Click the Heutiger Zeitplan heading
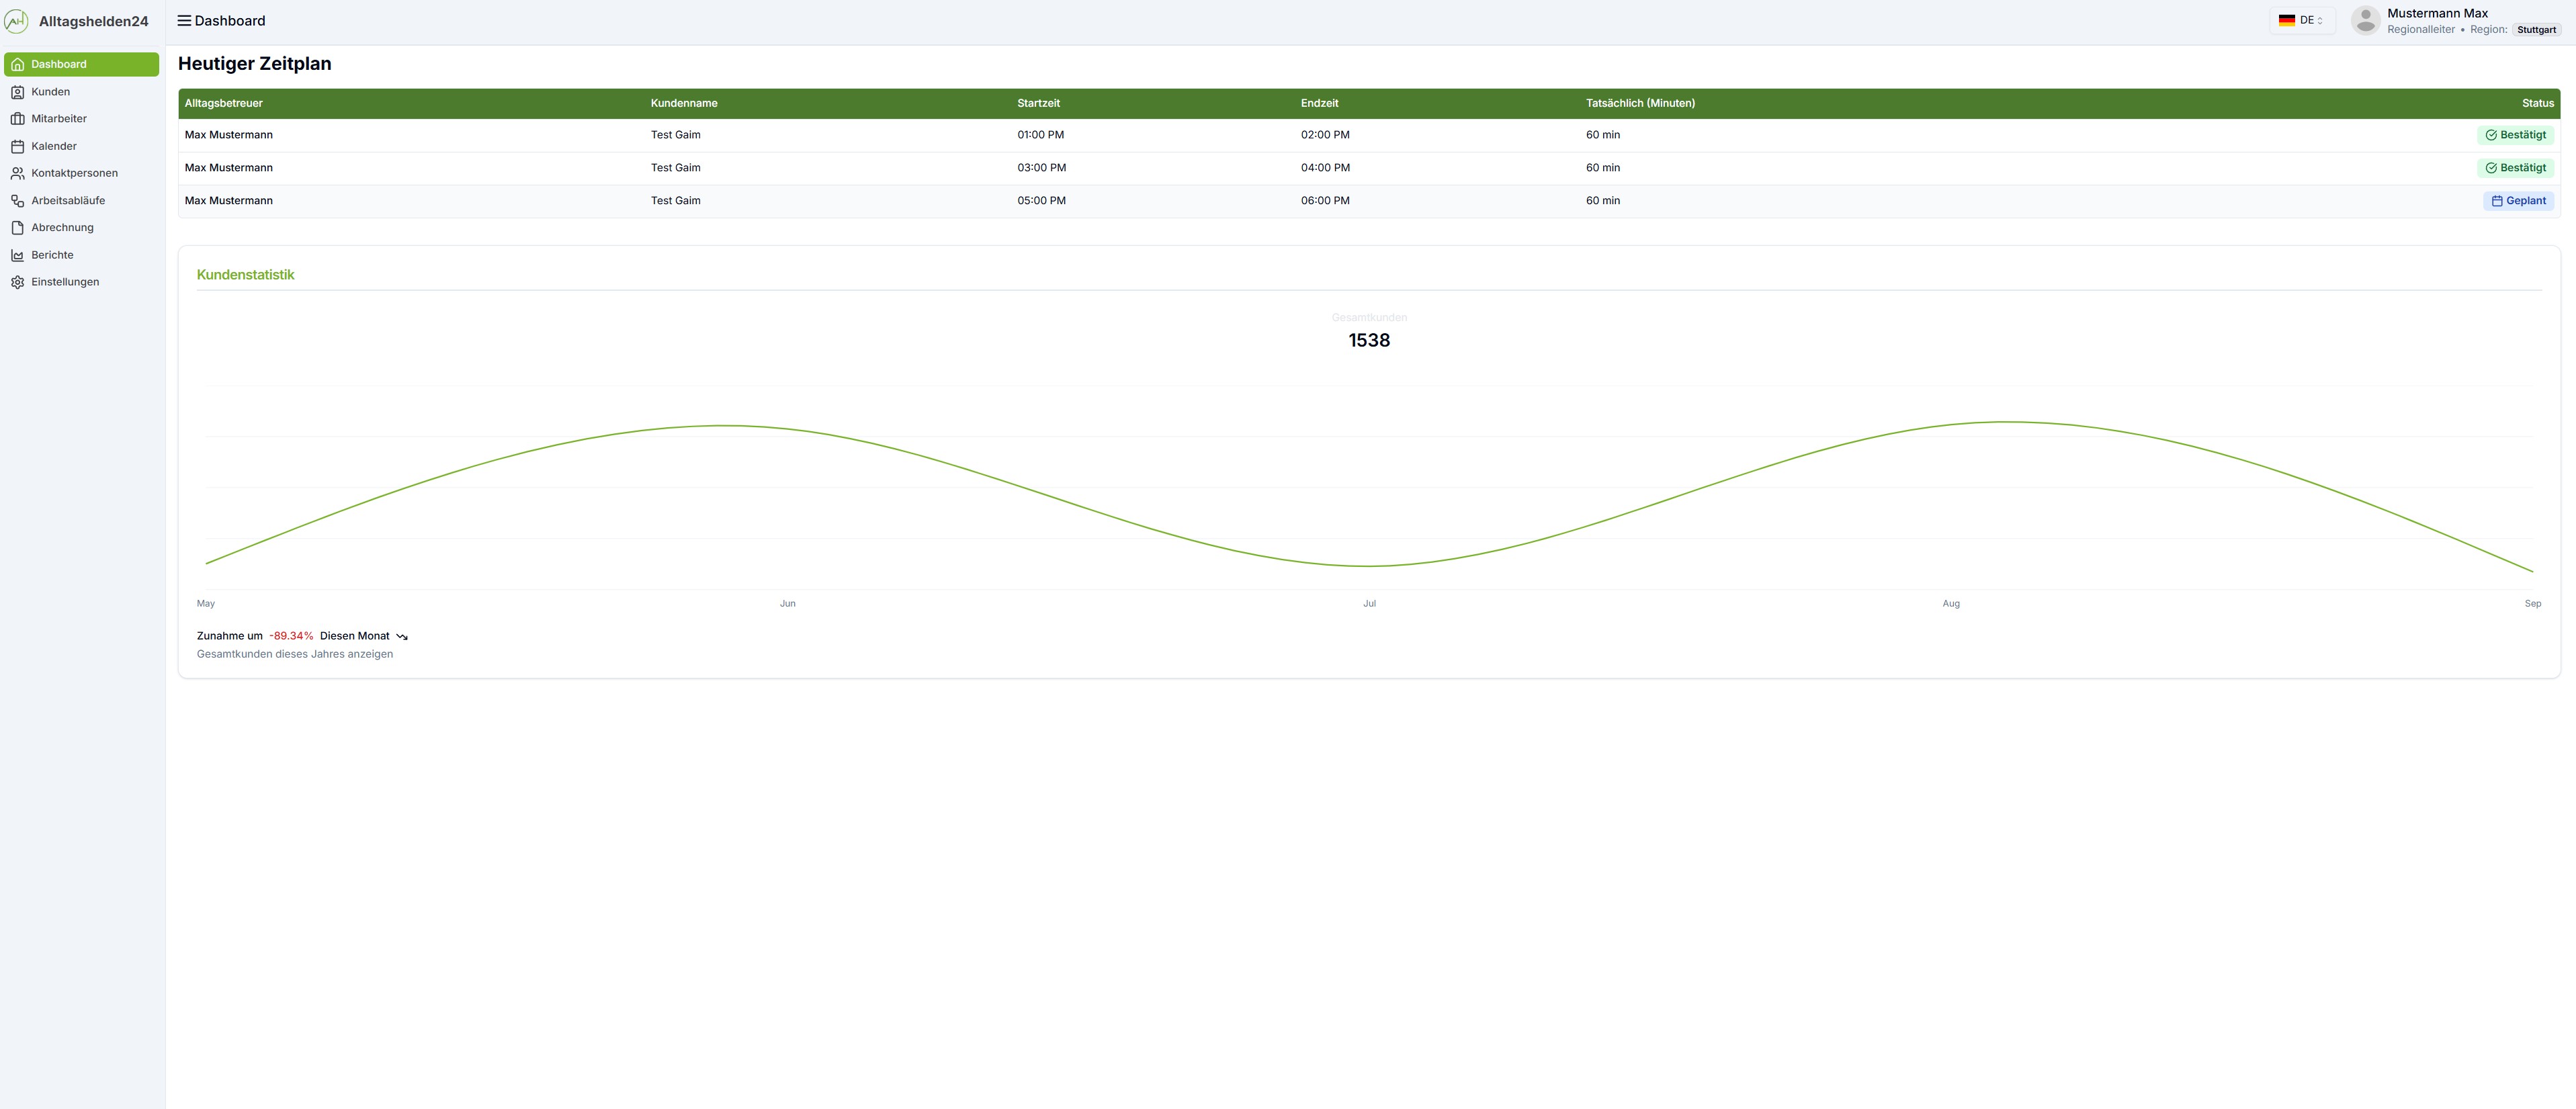This screenshot has height=1109, width=2576. pos(255,64)
